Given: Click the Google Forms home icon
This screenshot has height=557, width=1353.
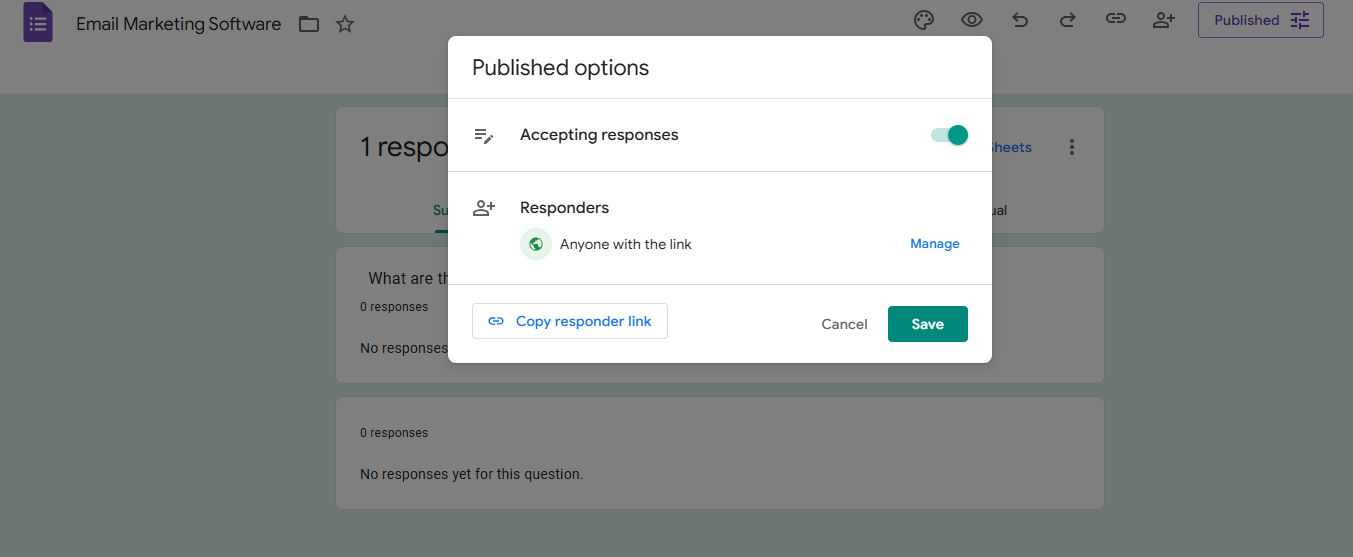Looking at the screenshot, I should click(38, 22).
